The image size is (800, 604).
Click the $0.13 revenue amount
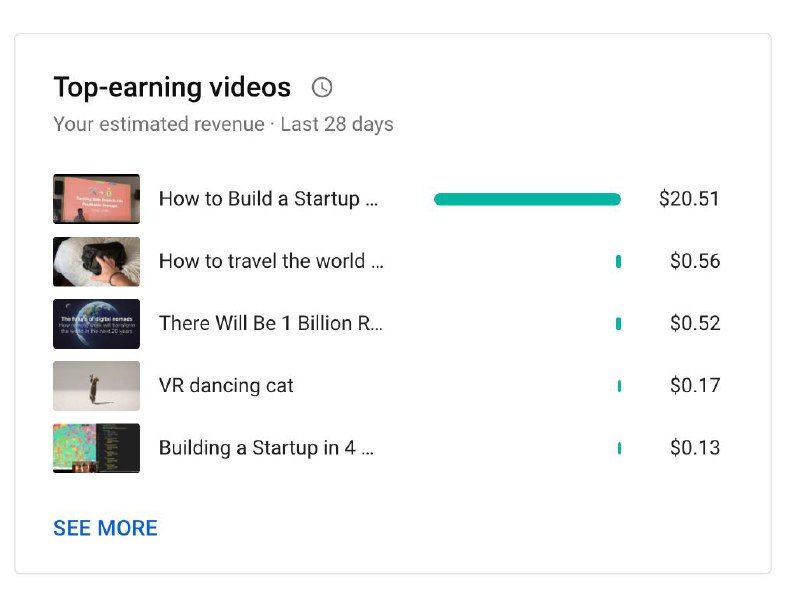pos(695,448)
